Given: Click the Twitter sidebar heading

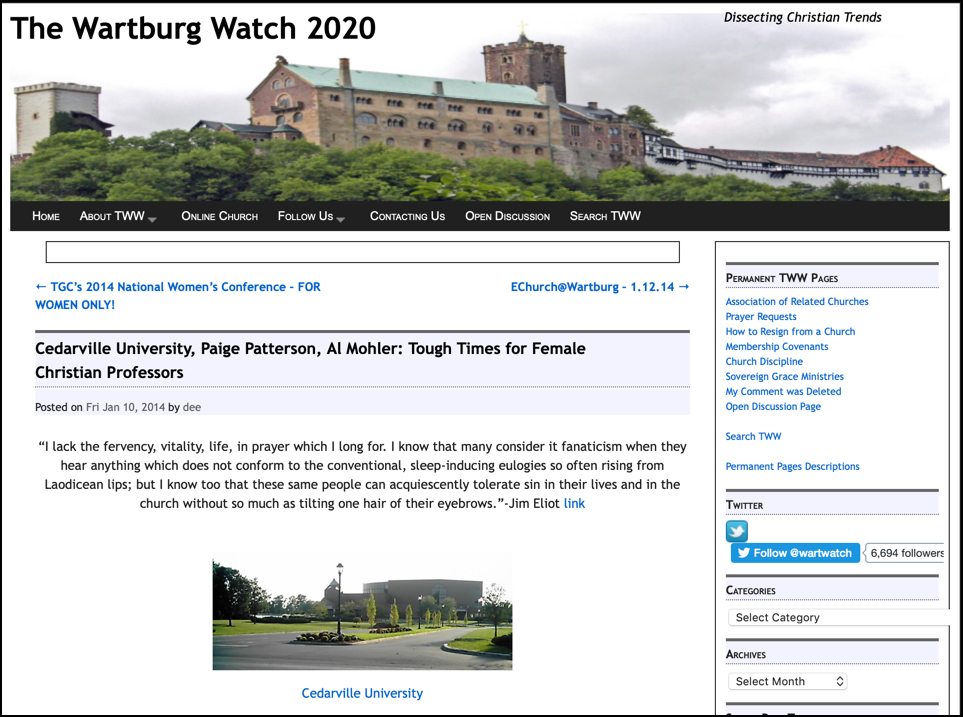Looking at the screenshot, I should (x=744, y=505).
